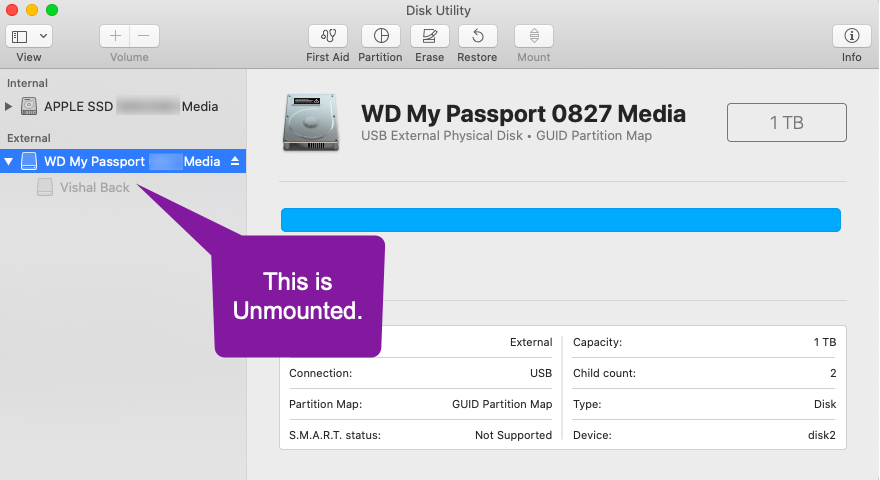This screenshot has width=880, height=480.
Task: Click the APPLE SSD drive icon
Action: pyautogui.click(x=29, y=106)
